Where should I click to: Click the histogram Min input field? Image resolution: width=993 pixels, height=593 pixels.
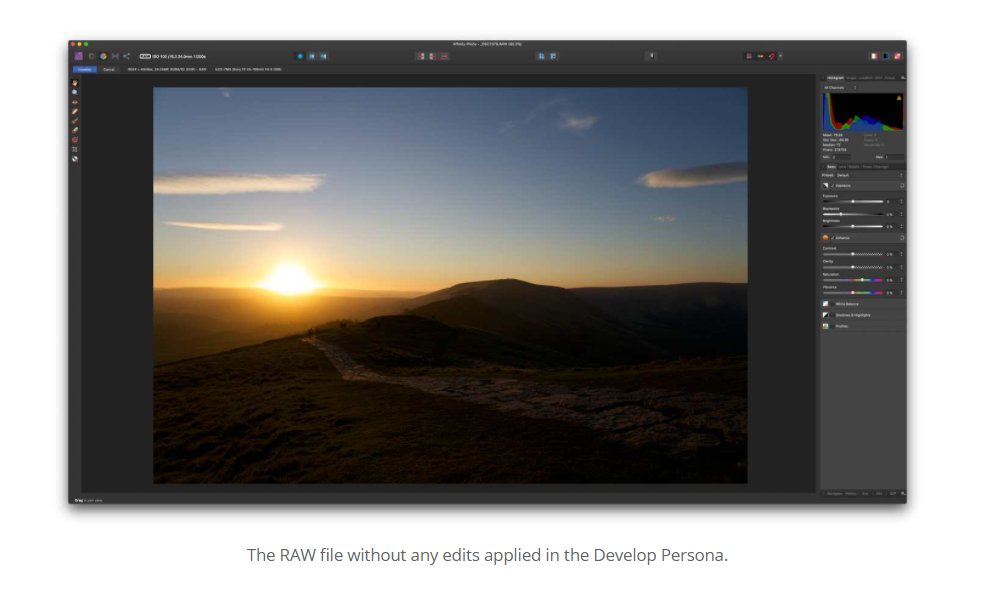(x=840, y=156)
